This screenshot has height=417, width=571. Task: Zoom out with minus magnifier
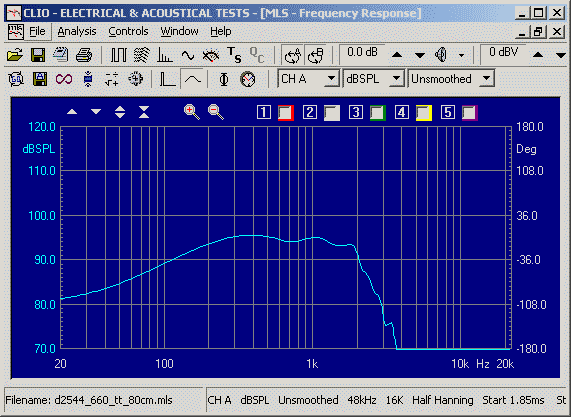pyautogui.click(x=216, y=112)
